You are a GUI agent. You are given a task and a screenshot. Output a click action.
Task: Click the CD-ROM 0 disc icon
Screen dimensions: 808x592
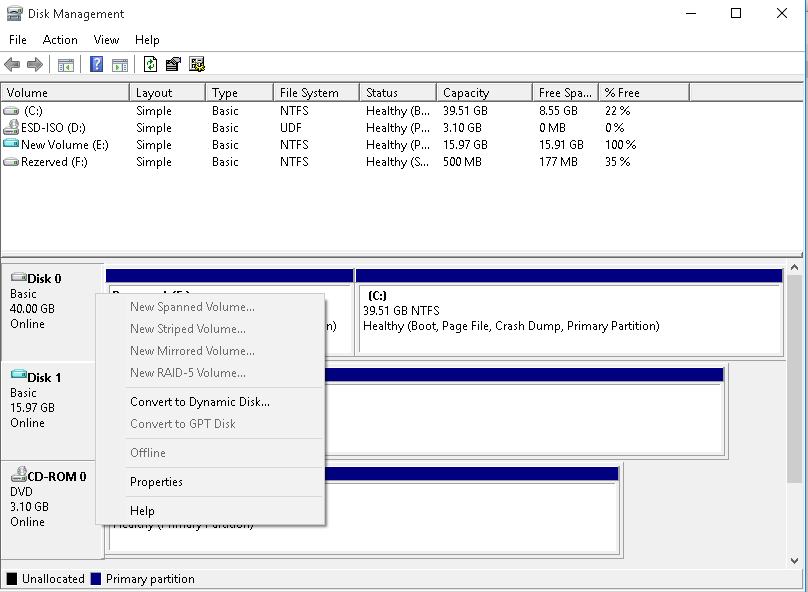(19, 474)
